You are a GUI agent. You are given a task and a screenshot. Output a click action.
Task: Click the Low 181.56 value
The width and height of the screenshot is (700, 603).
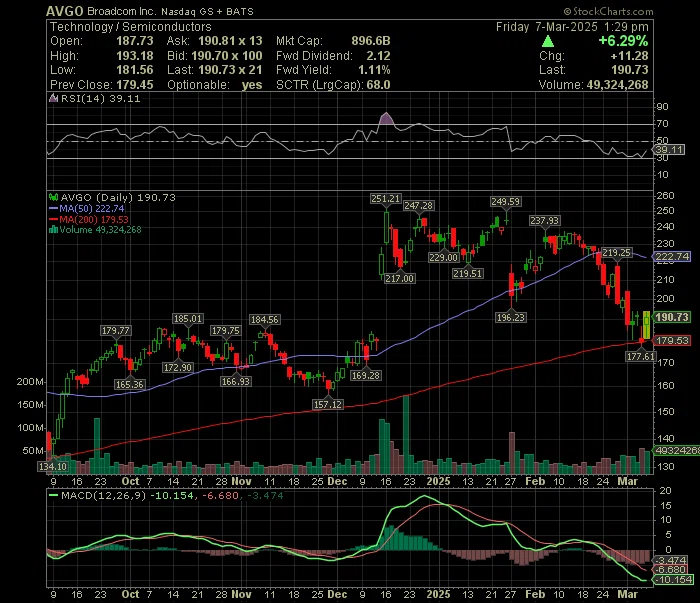pos(135,70)
